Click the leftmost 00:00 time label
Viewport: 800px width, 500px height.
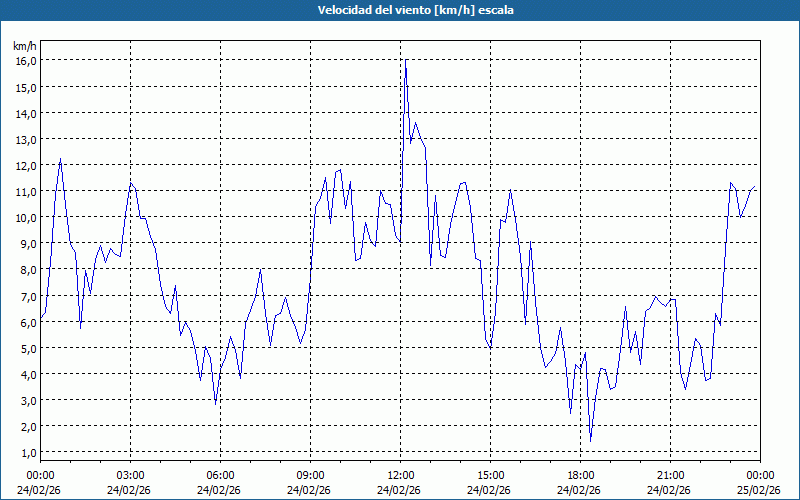tap(40, 475)
